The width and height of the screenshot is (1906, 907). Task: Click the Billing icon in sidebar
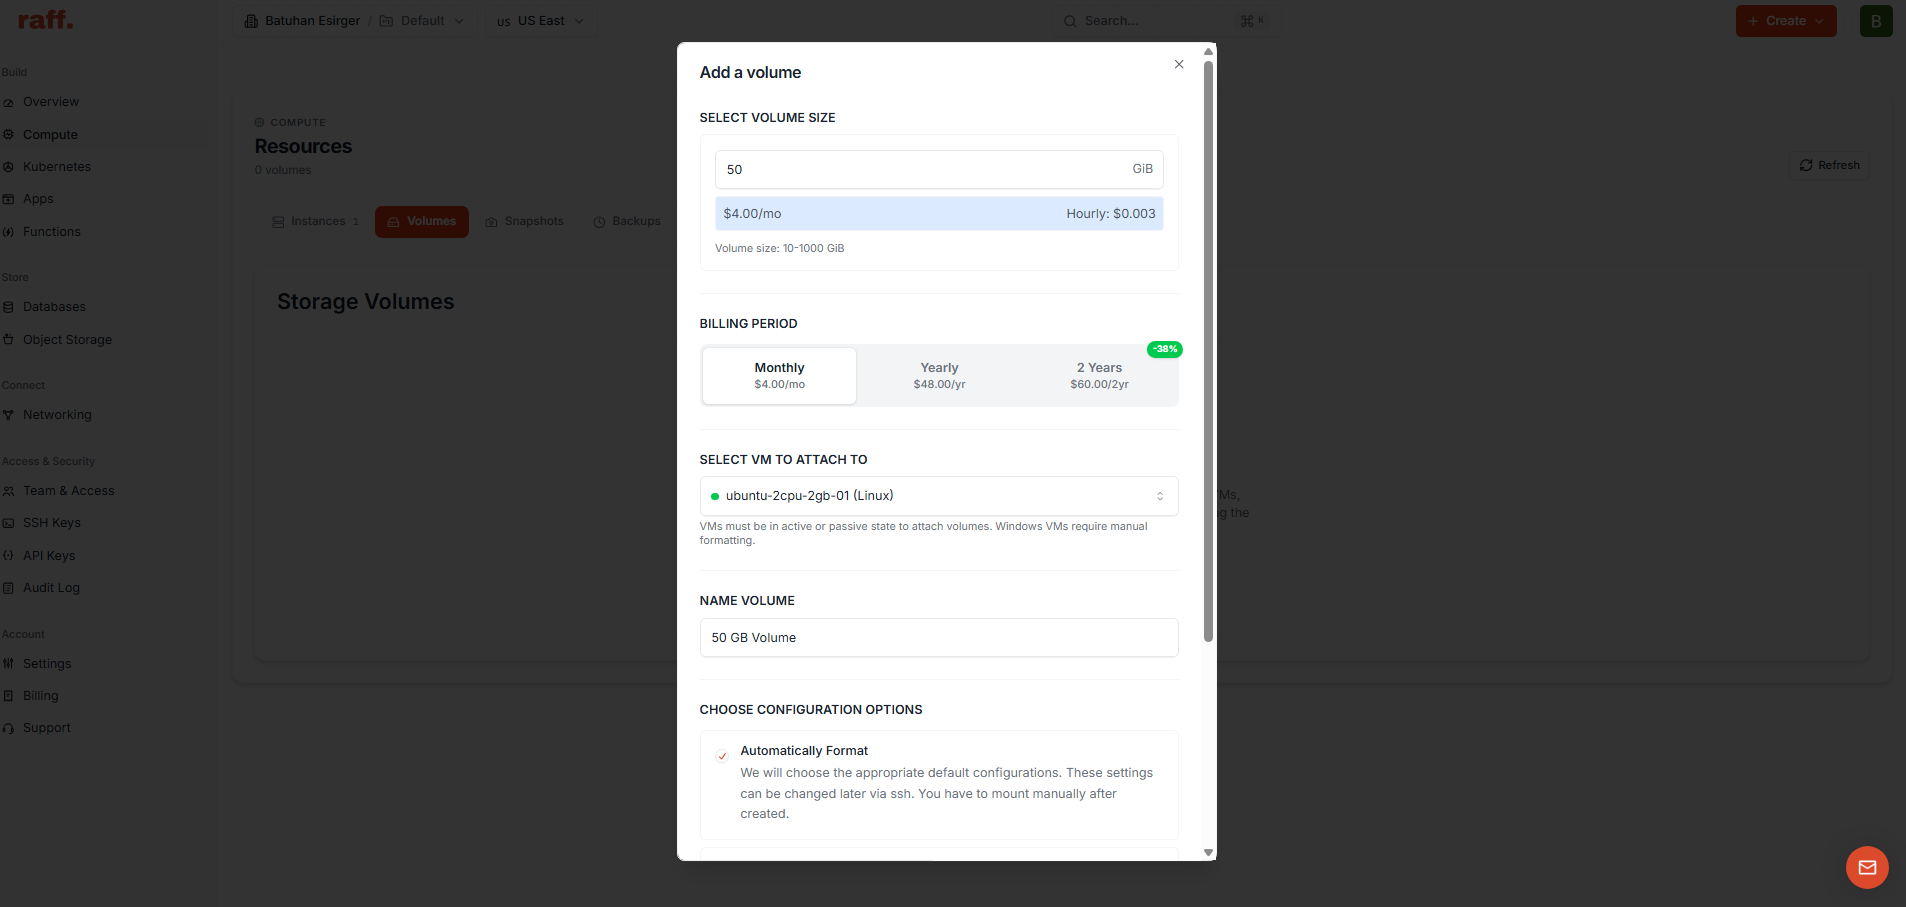pos(8,696)
